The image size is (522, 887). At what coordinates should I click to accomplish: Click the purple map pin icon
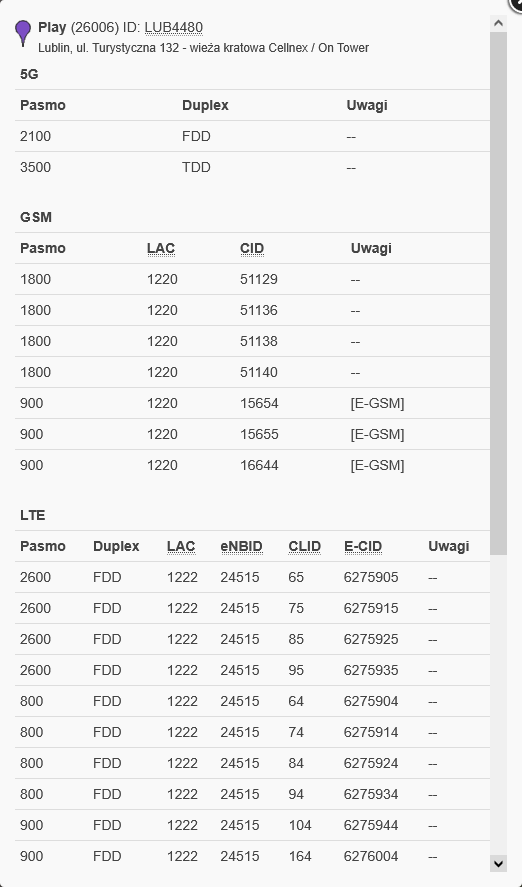tap(23, 33)
